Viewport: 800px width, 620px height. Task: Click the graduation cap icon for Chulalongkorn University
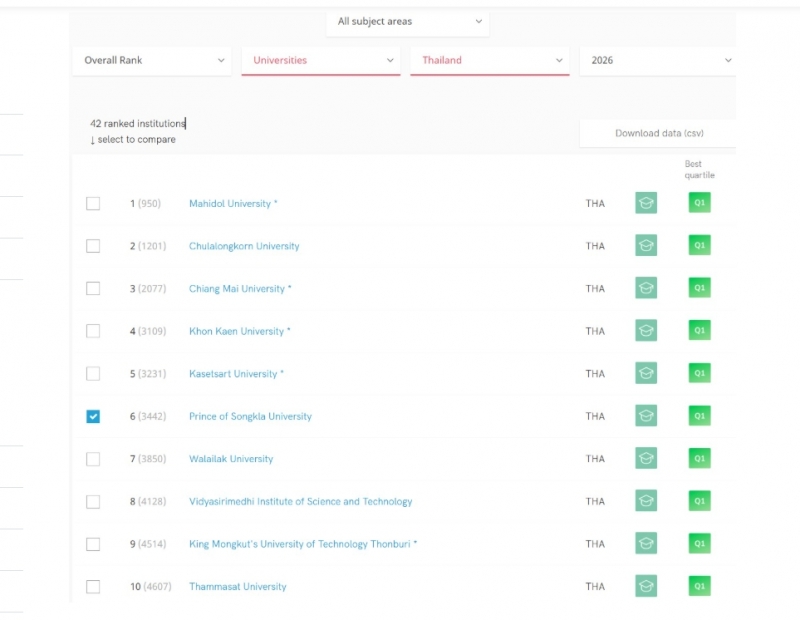[646, 246]
